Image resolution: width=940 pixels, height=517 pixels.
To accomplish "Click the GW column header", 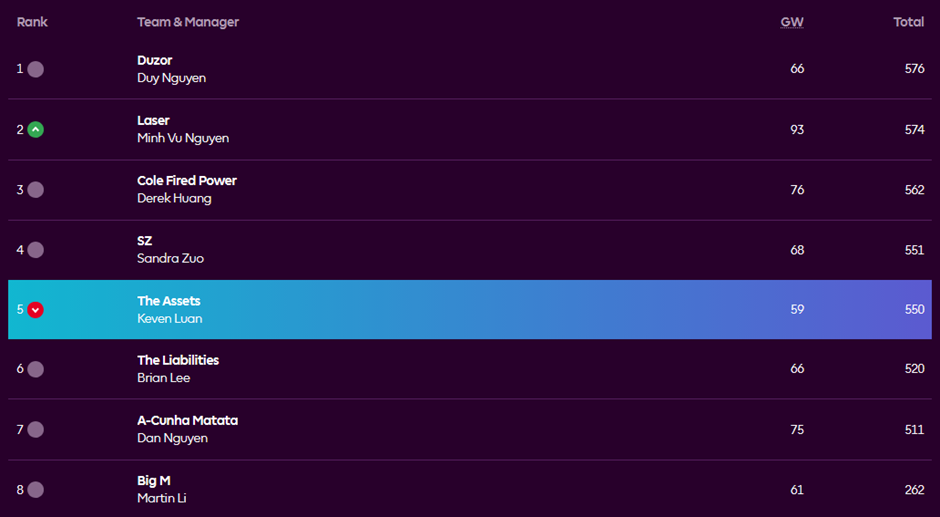I will click(x=792, y=22).
